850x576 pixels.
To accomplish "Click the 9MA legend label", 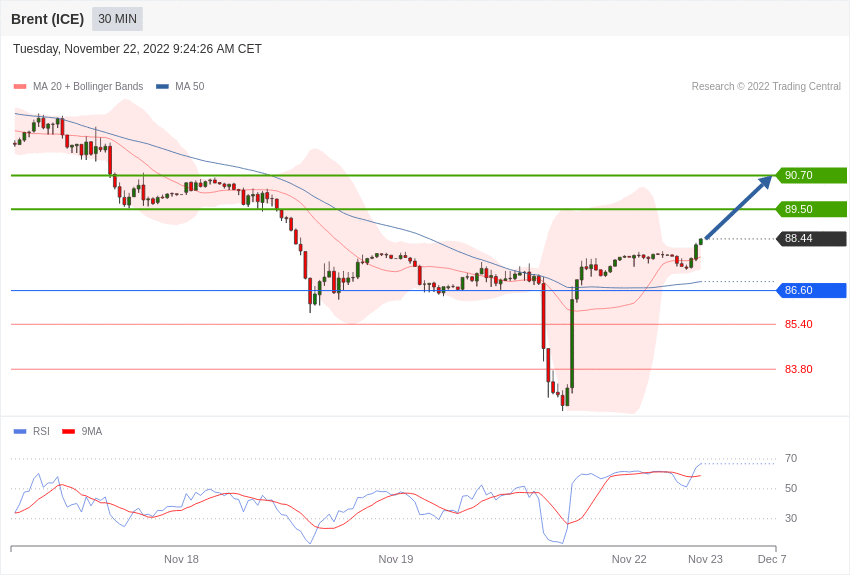I will (x=92, y=432).
